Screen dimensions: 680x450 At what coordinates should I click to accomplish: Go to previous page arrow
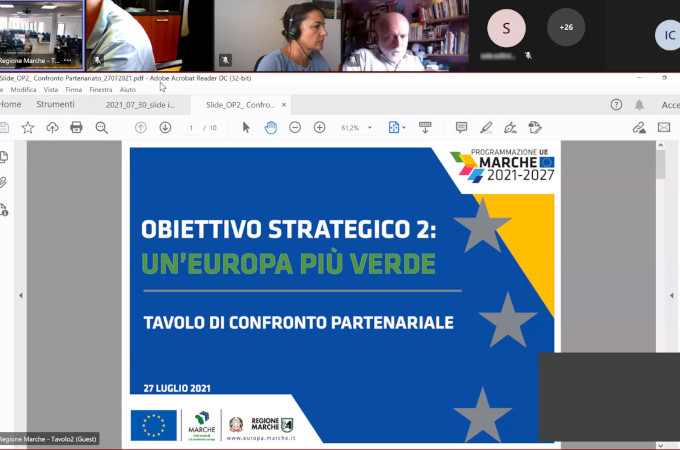tap(141, 127)
